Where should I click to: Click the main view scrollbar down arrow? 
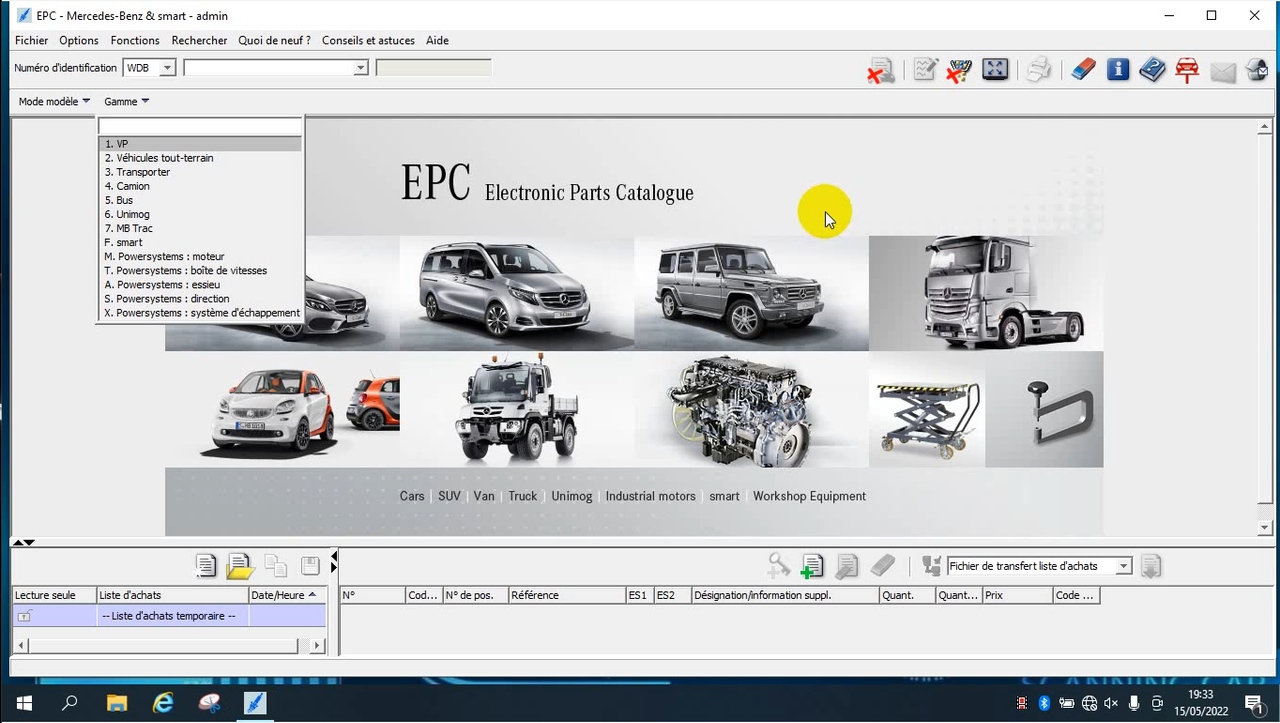pyautogui.click(x=1265, y=527)
